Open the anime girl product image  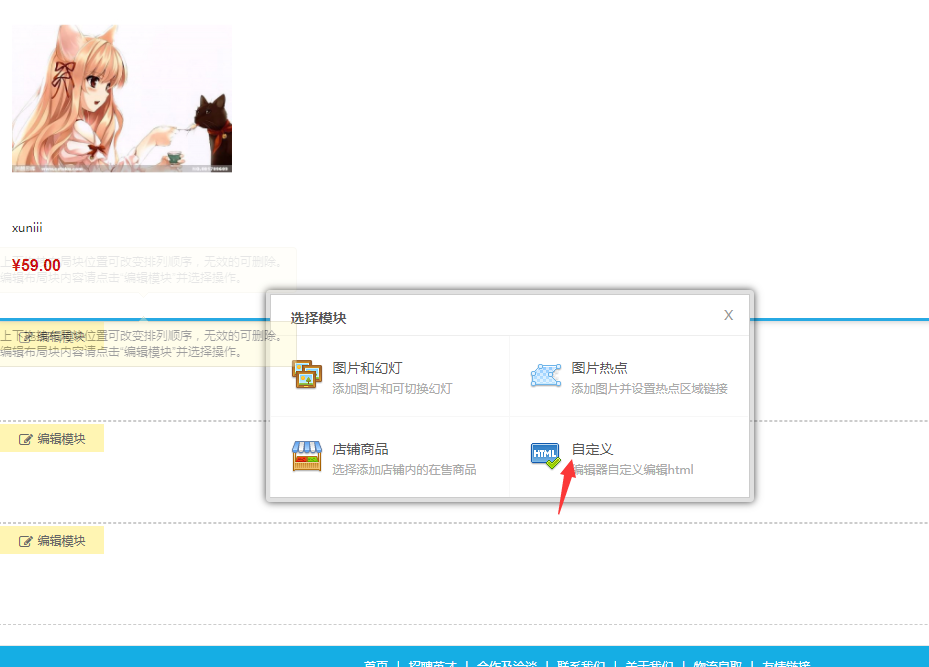tap(122, 98)
